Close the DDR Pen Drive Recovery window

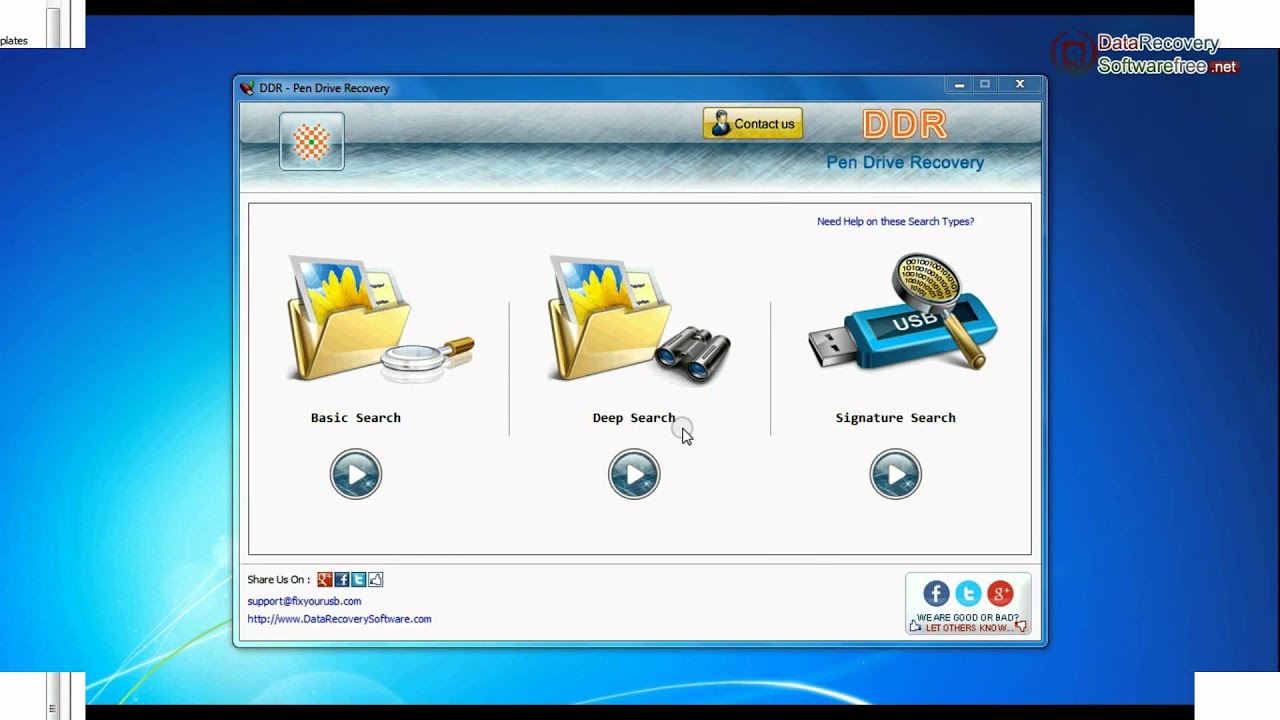point(1020,85)
